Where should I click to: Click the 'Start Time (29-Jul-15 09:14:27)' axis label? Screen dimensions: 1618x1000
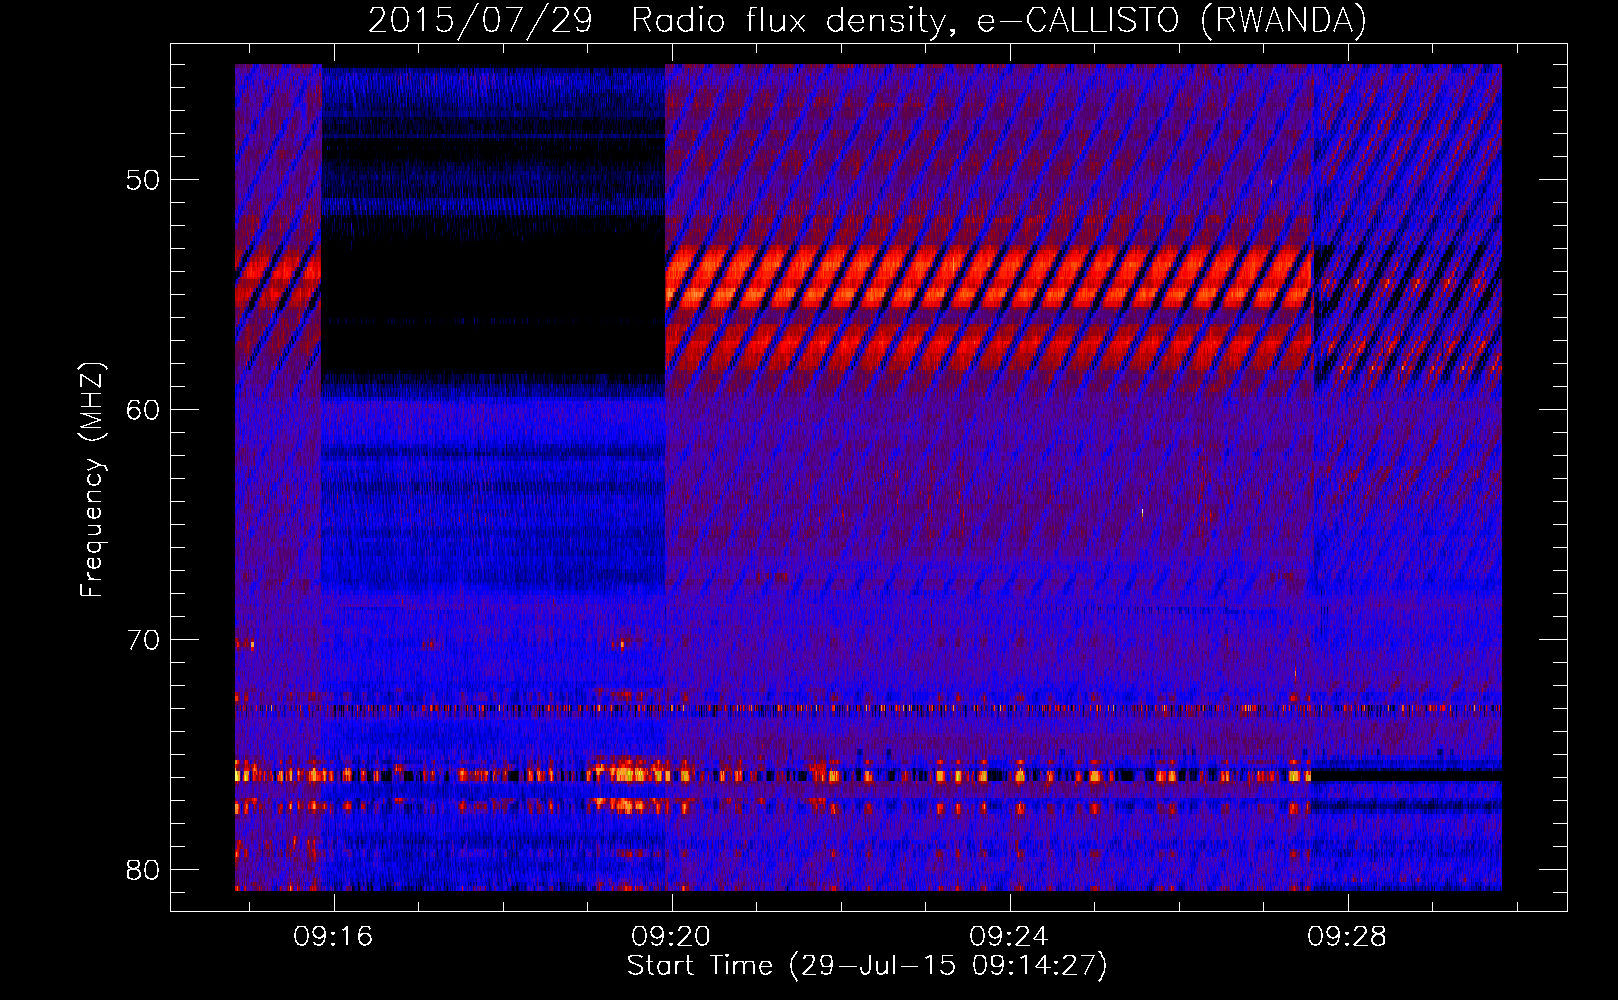pos(867,966)
